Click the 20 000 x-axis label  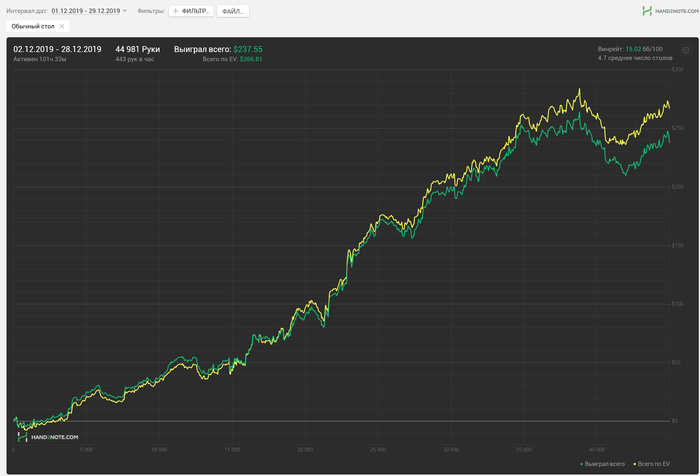(x=305, y=450)
